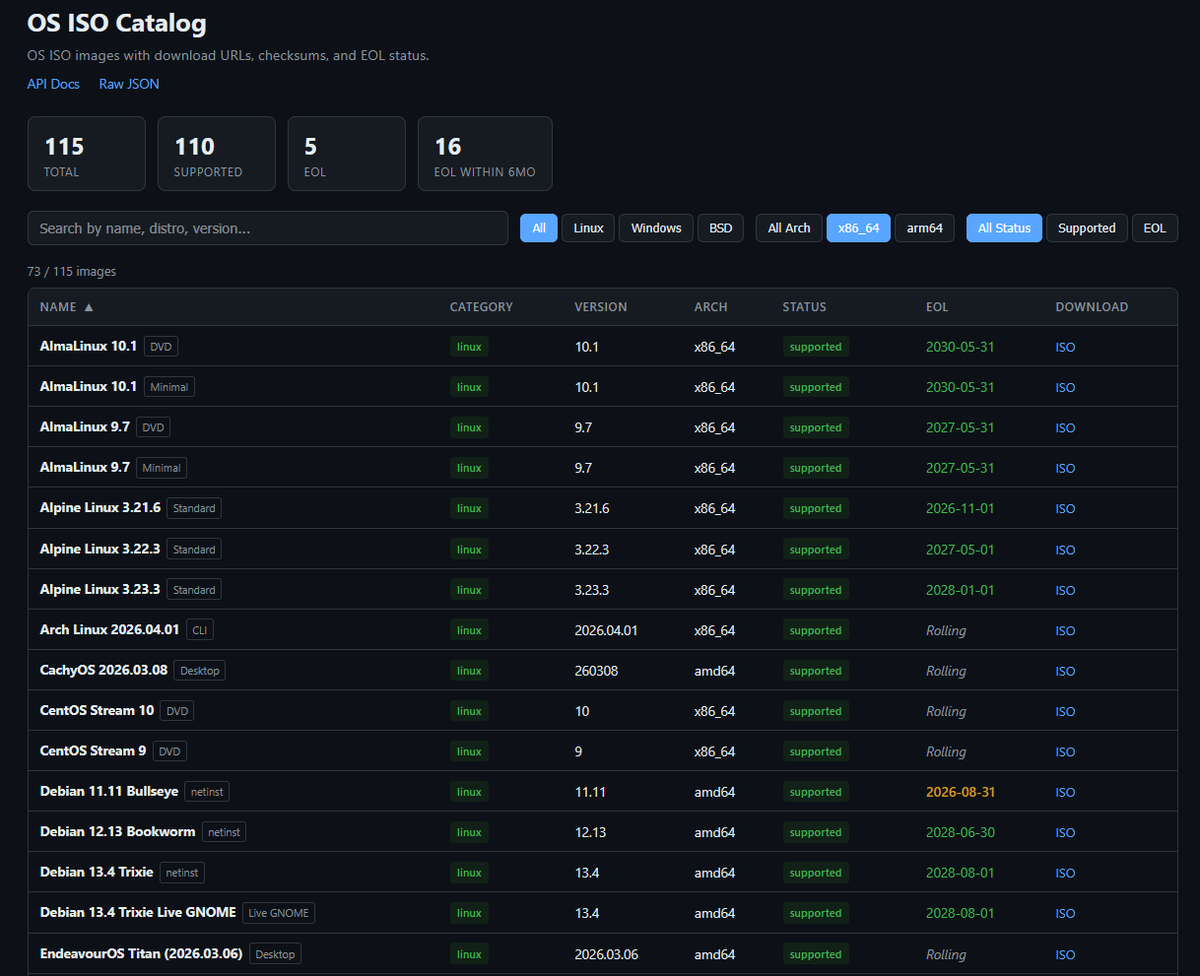Click the CLI tag on Arch Linux
The image size is (1200, 976).
200,630
